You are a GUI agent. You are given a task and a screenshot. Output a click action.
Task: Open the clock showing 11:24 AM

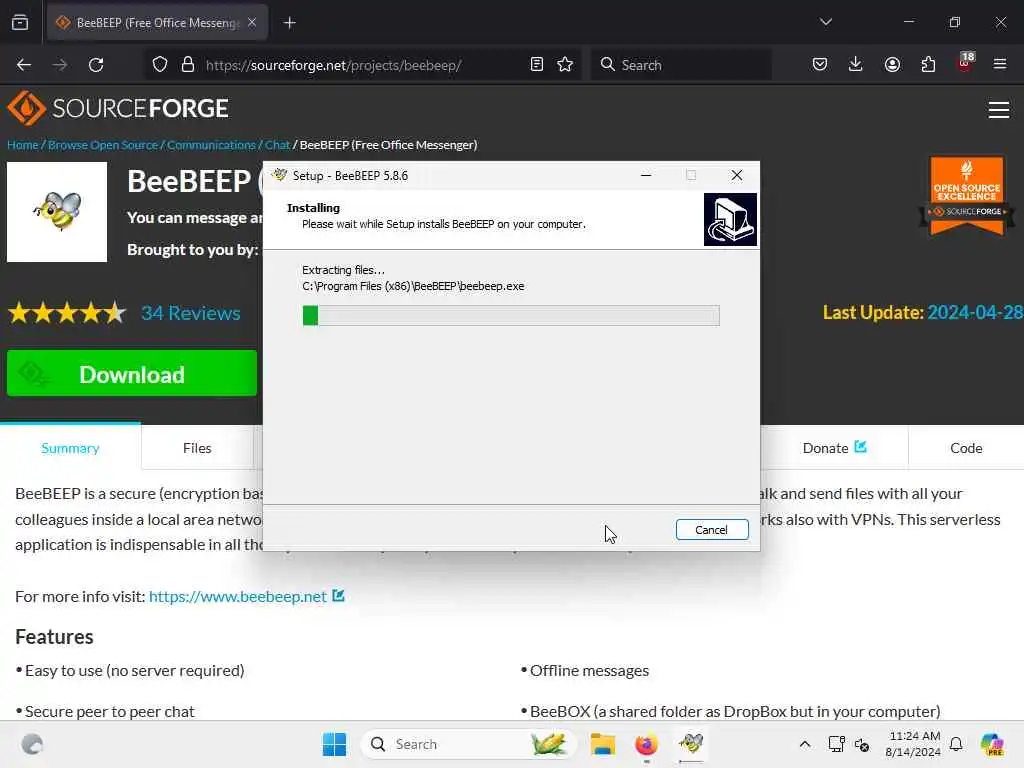pos(913,744)
